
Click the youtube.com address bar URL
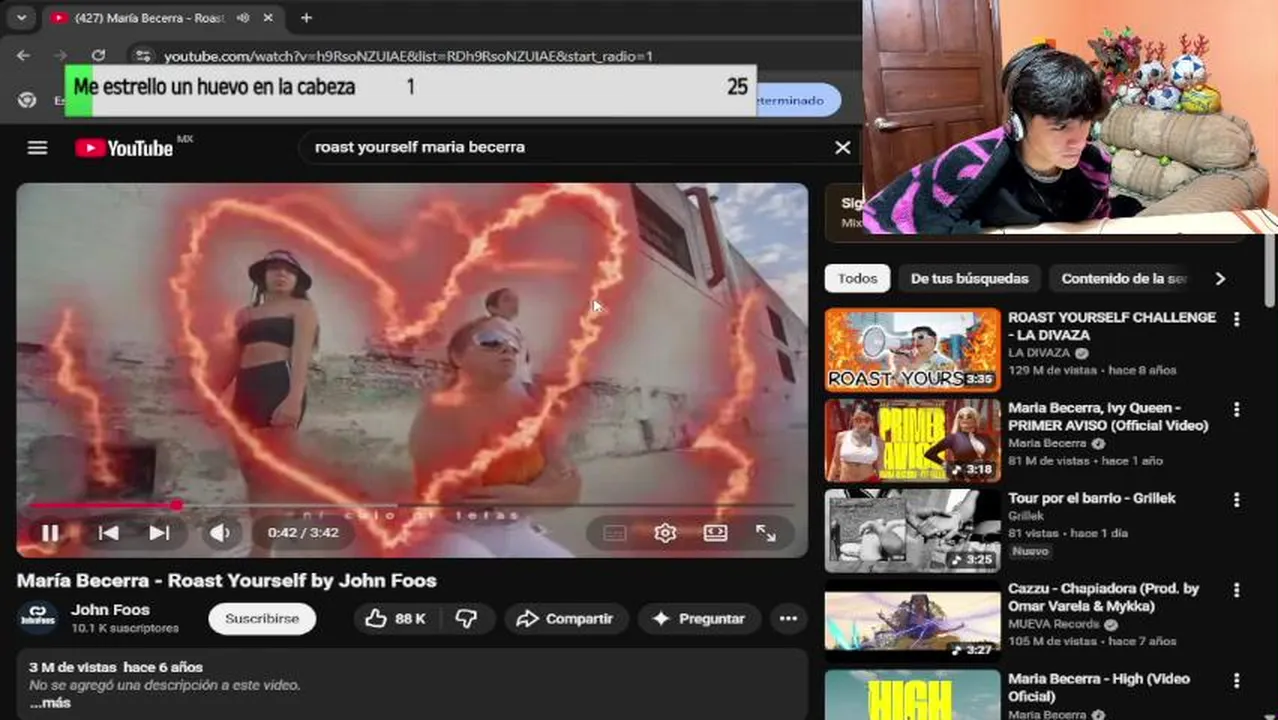(408, 56)
